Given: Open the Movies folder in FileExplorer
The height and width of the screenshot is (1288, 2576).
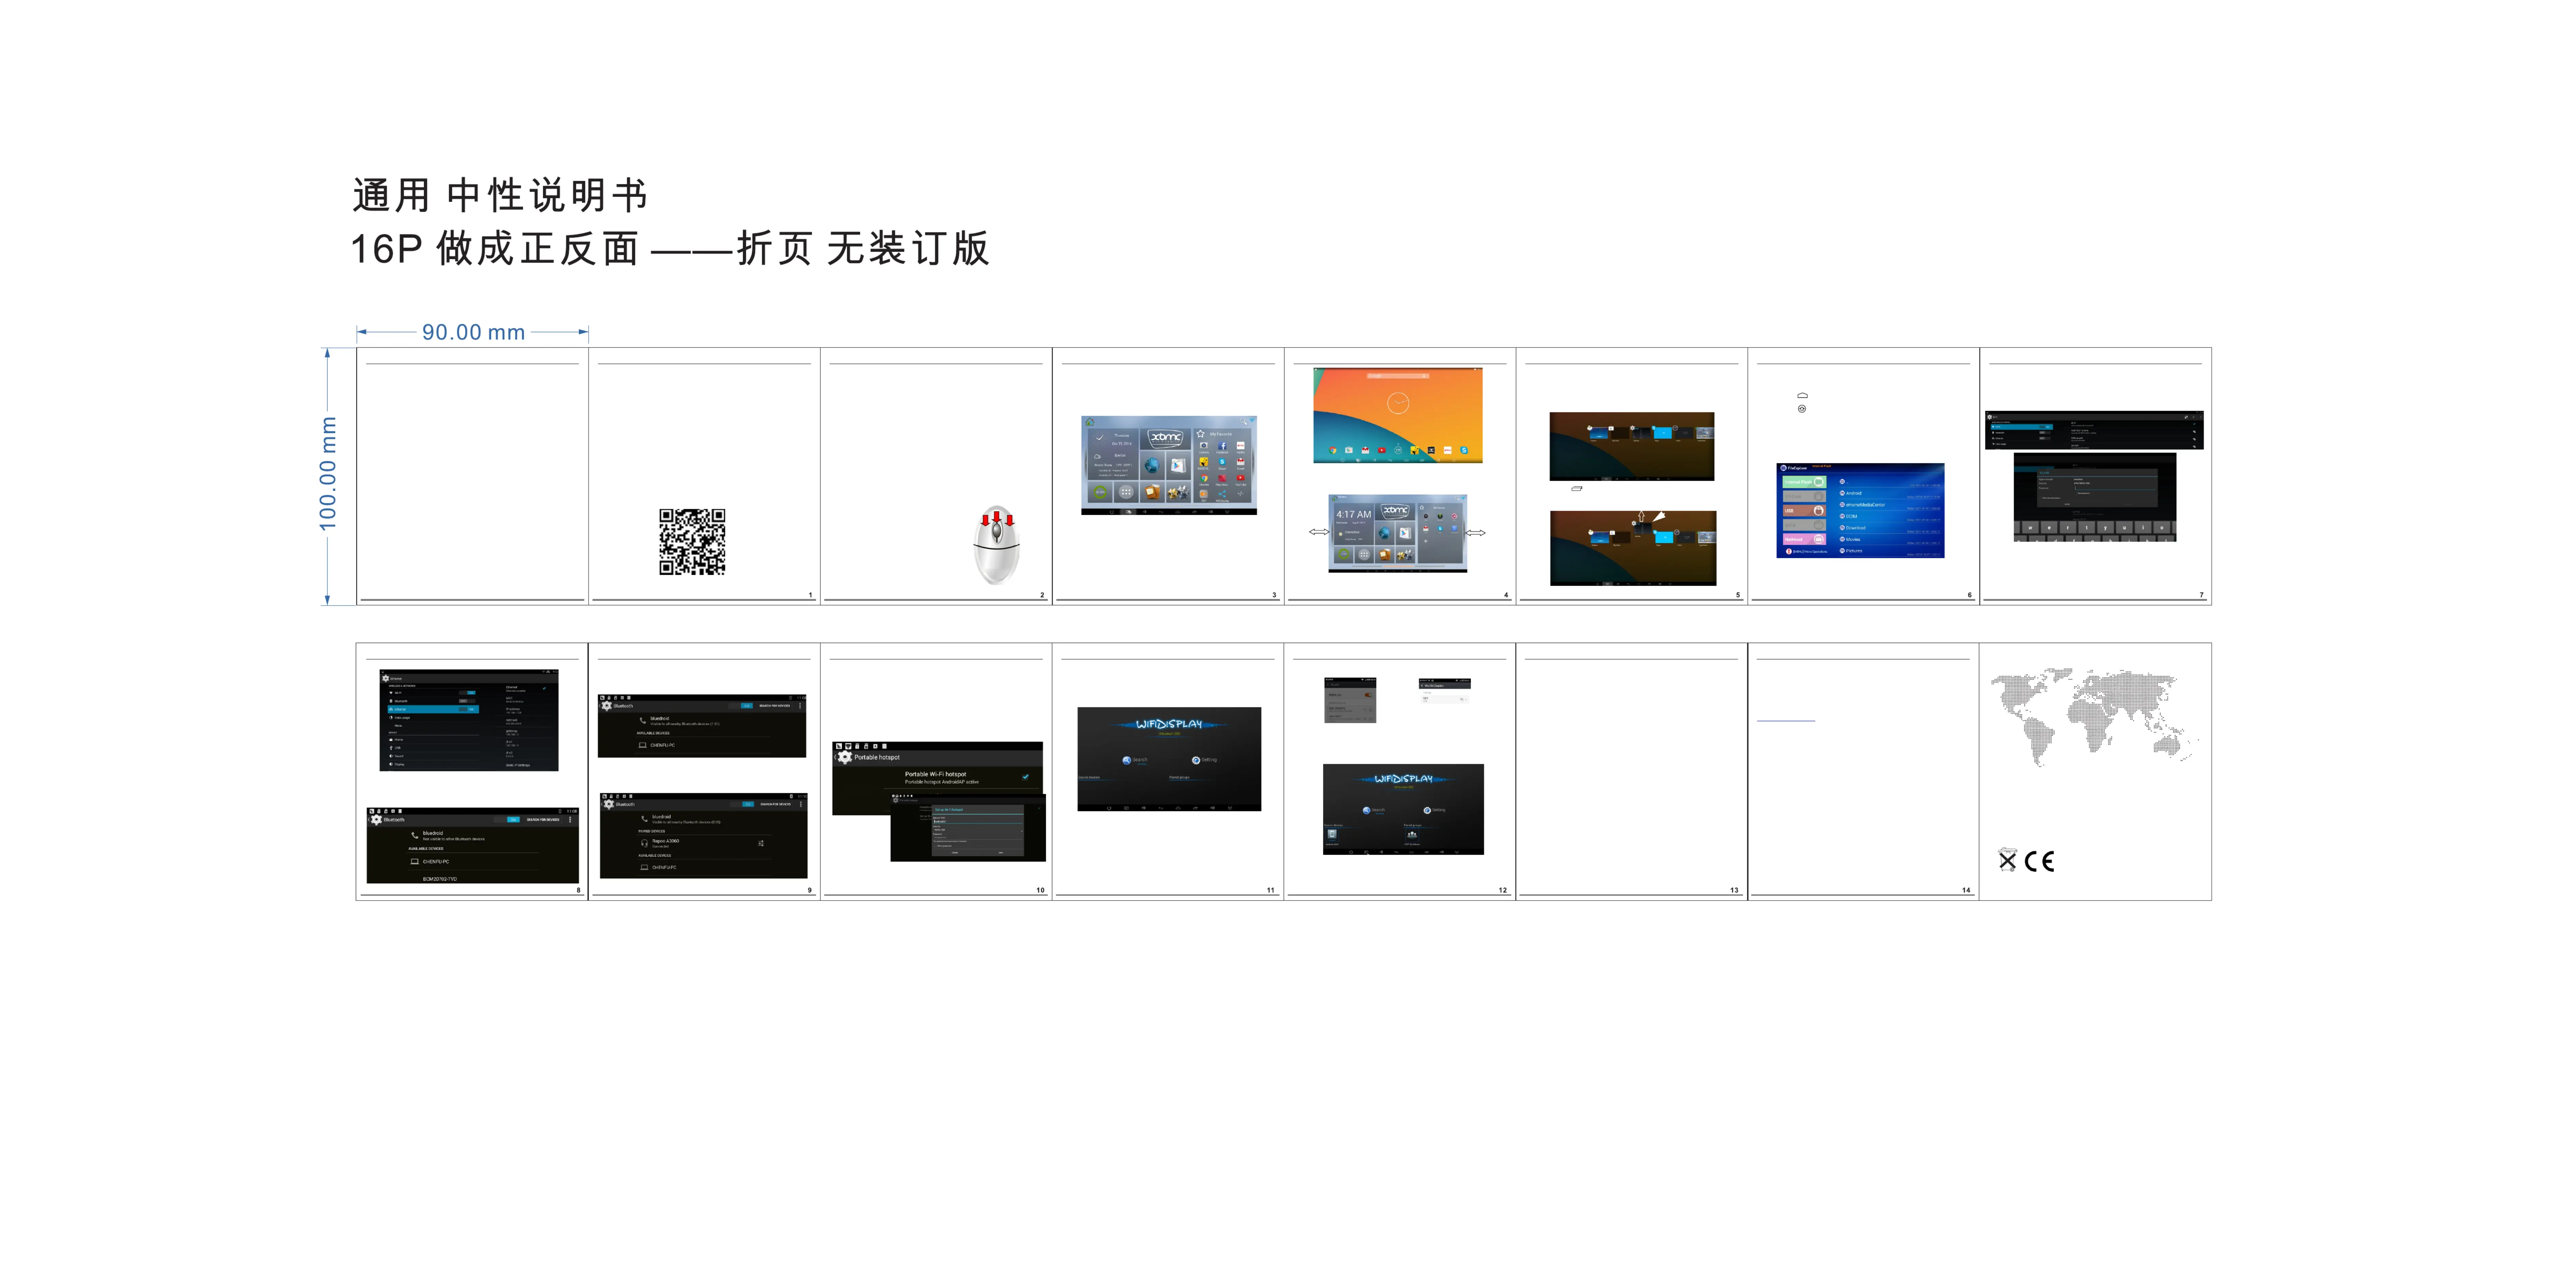Looking at the screenshot, I should (1853, 539).
